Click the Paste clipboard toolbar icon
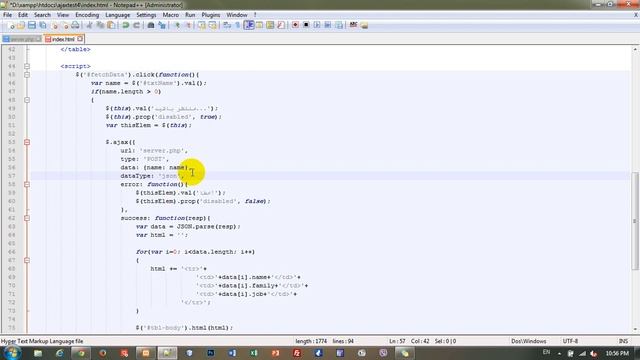Viewport: 640px width, 360px height. [111, 25]
